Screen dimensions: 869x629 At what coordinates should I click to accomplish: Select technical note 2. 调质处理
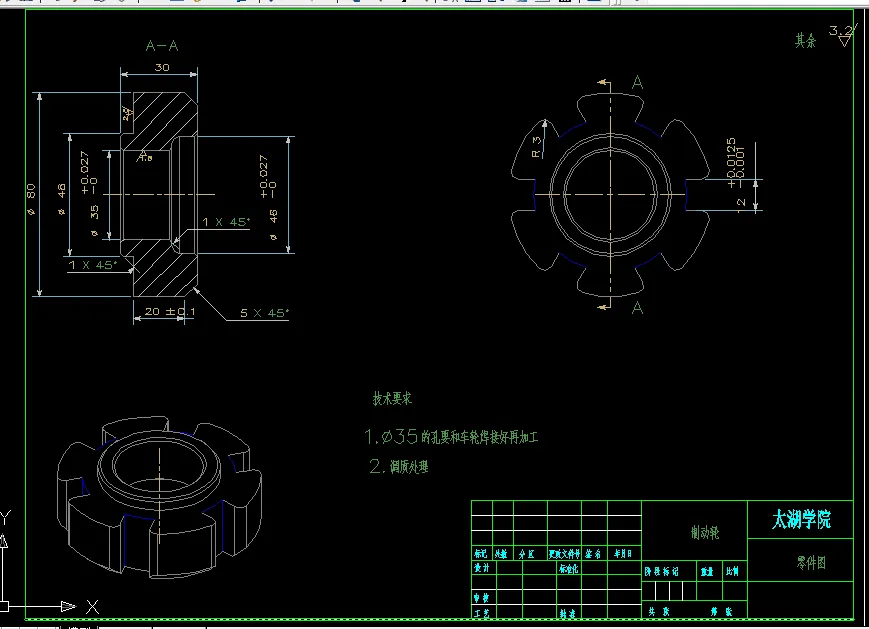point(399,466)
